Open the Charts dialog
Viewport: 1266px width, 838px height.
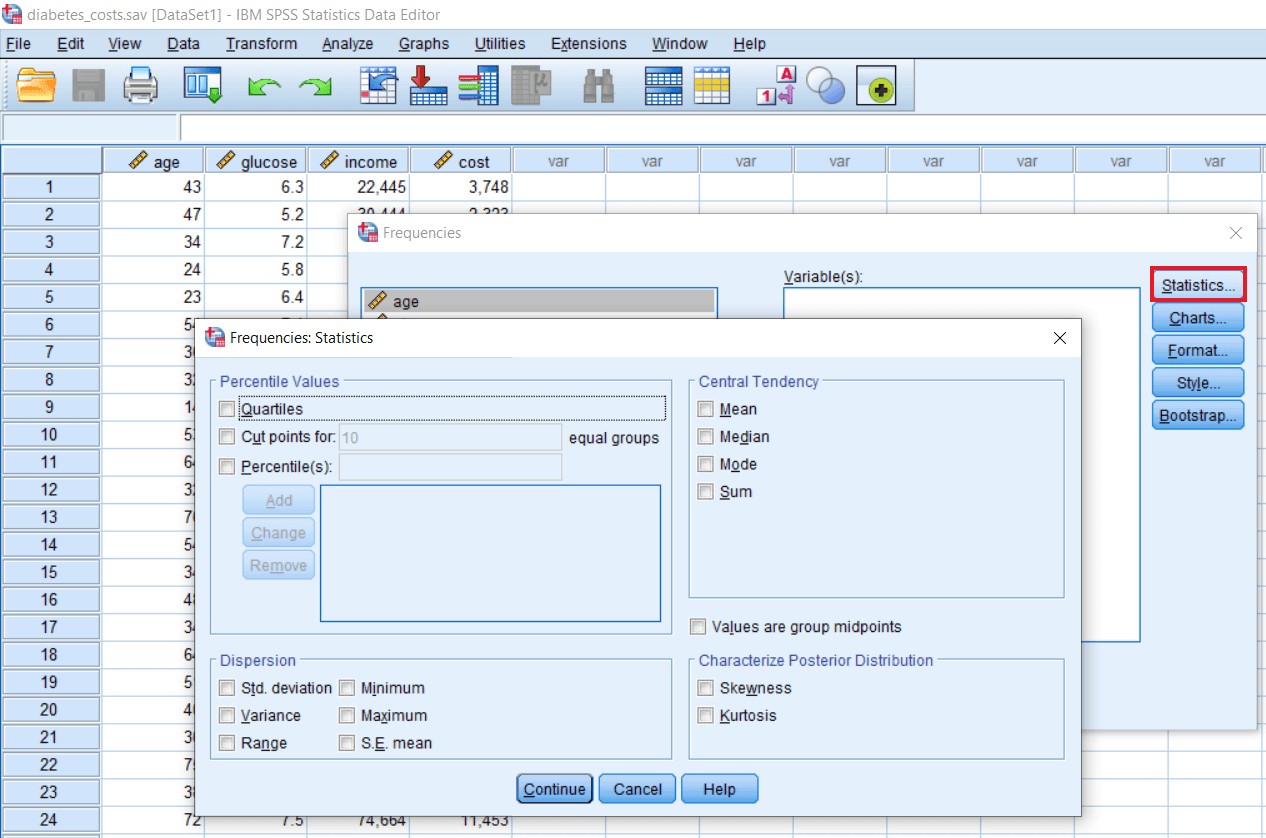(x=1197, y=317)
